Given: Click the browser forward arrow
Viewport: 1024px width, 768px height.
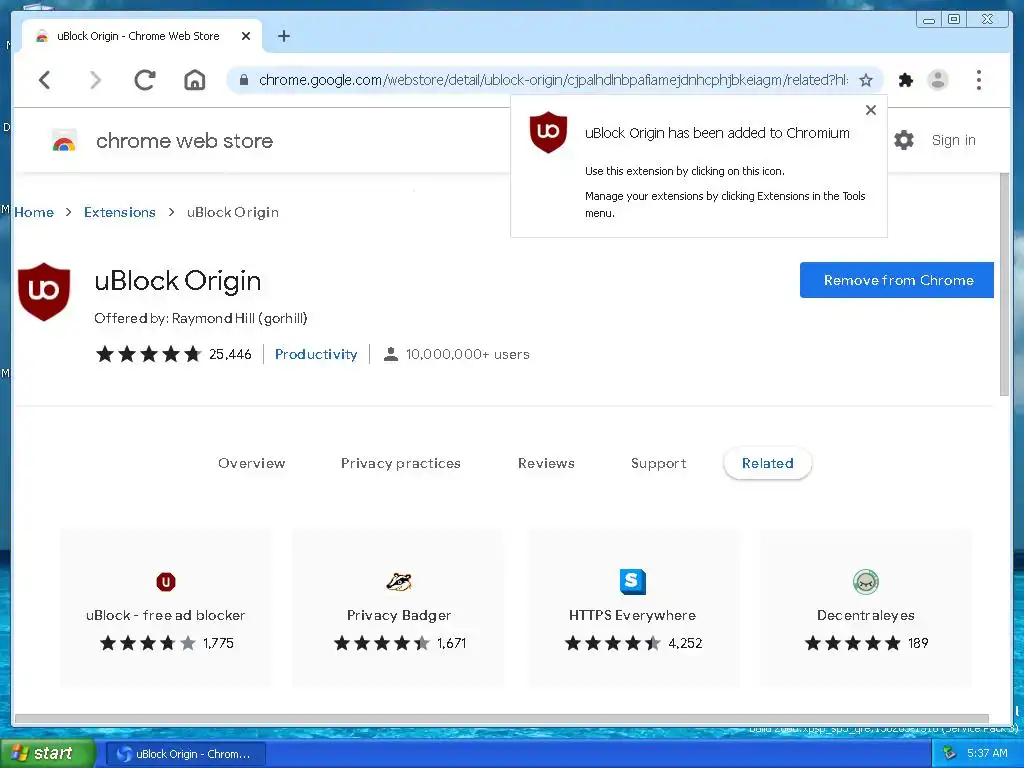Looking at the screenshot, I should (x=95, y=80).
